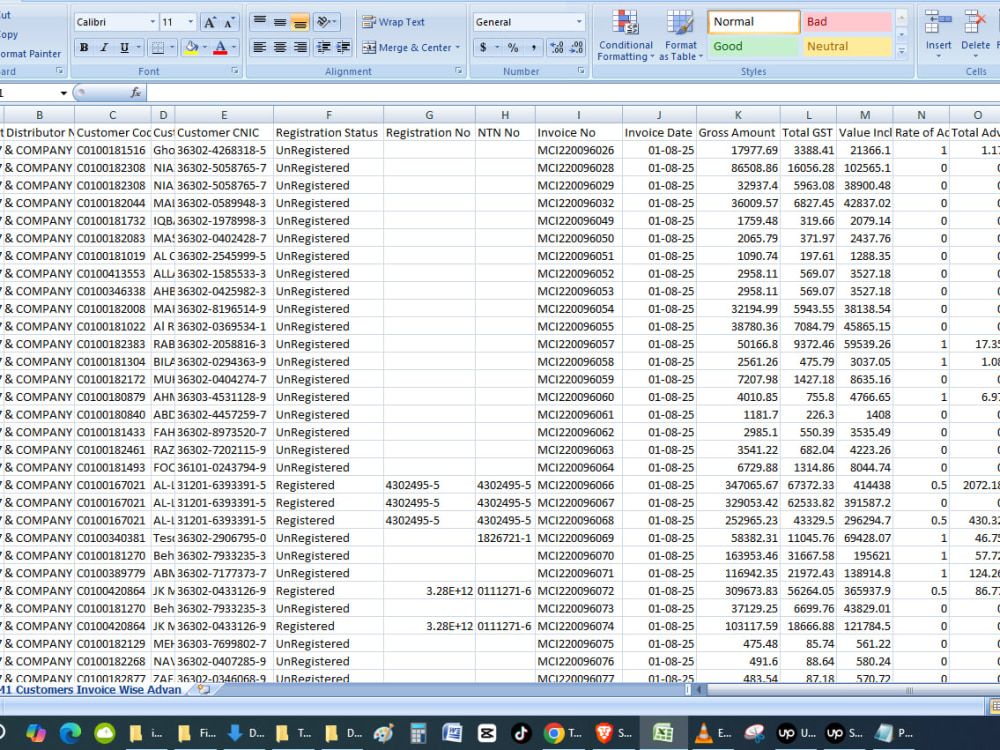Screen dimensions: 1000x750
Task: Apply accounting dollar format
Action: tap(483, 48)
